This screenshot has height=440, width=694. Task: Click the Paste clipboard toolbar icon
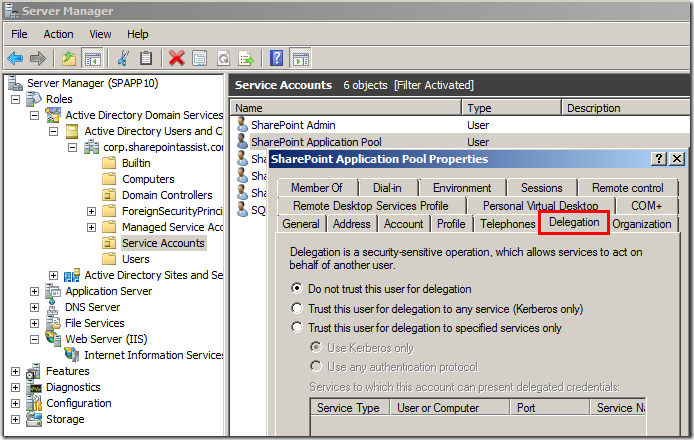[x=146, y=58]
